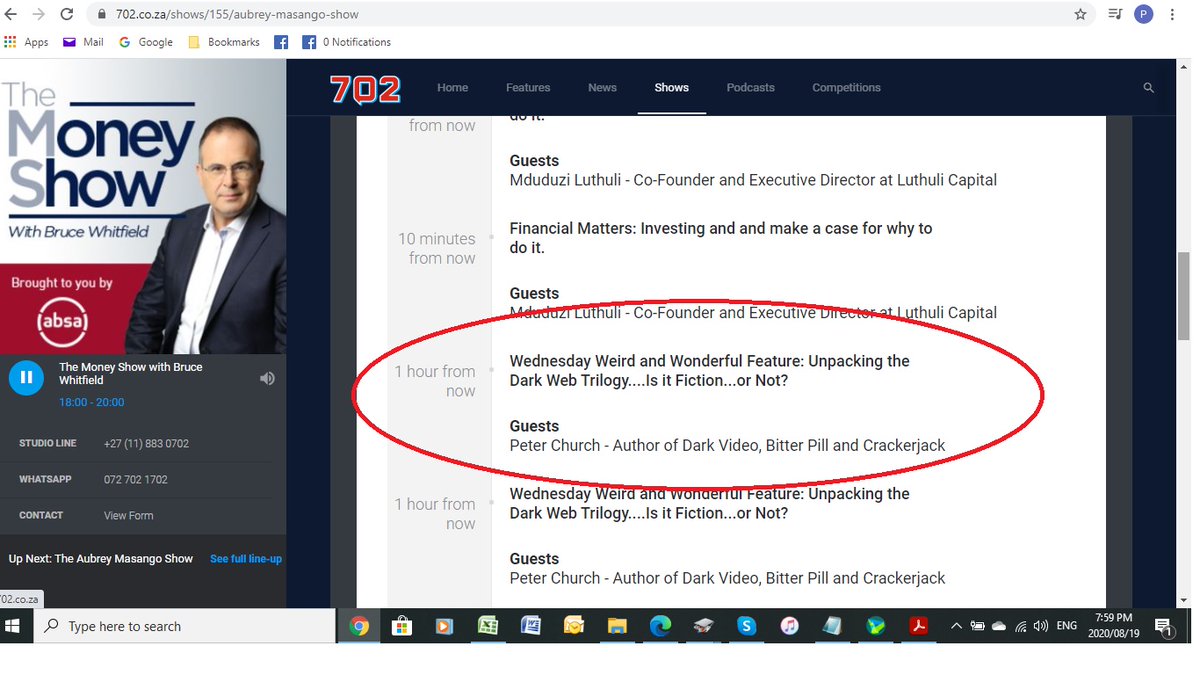Open Skype from the taskbar

[x=746, y=626]
